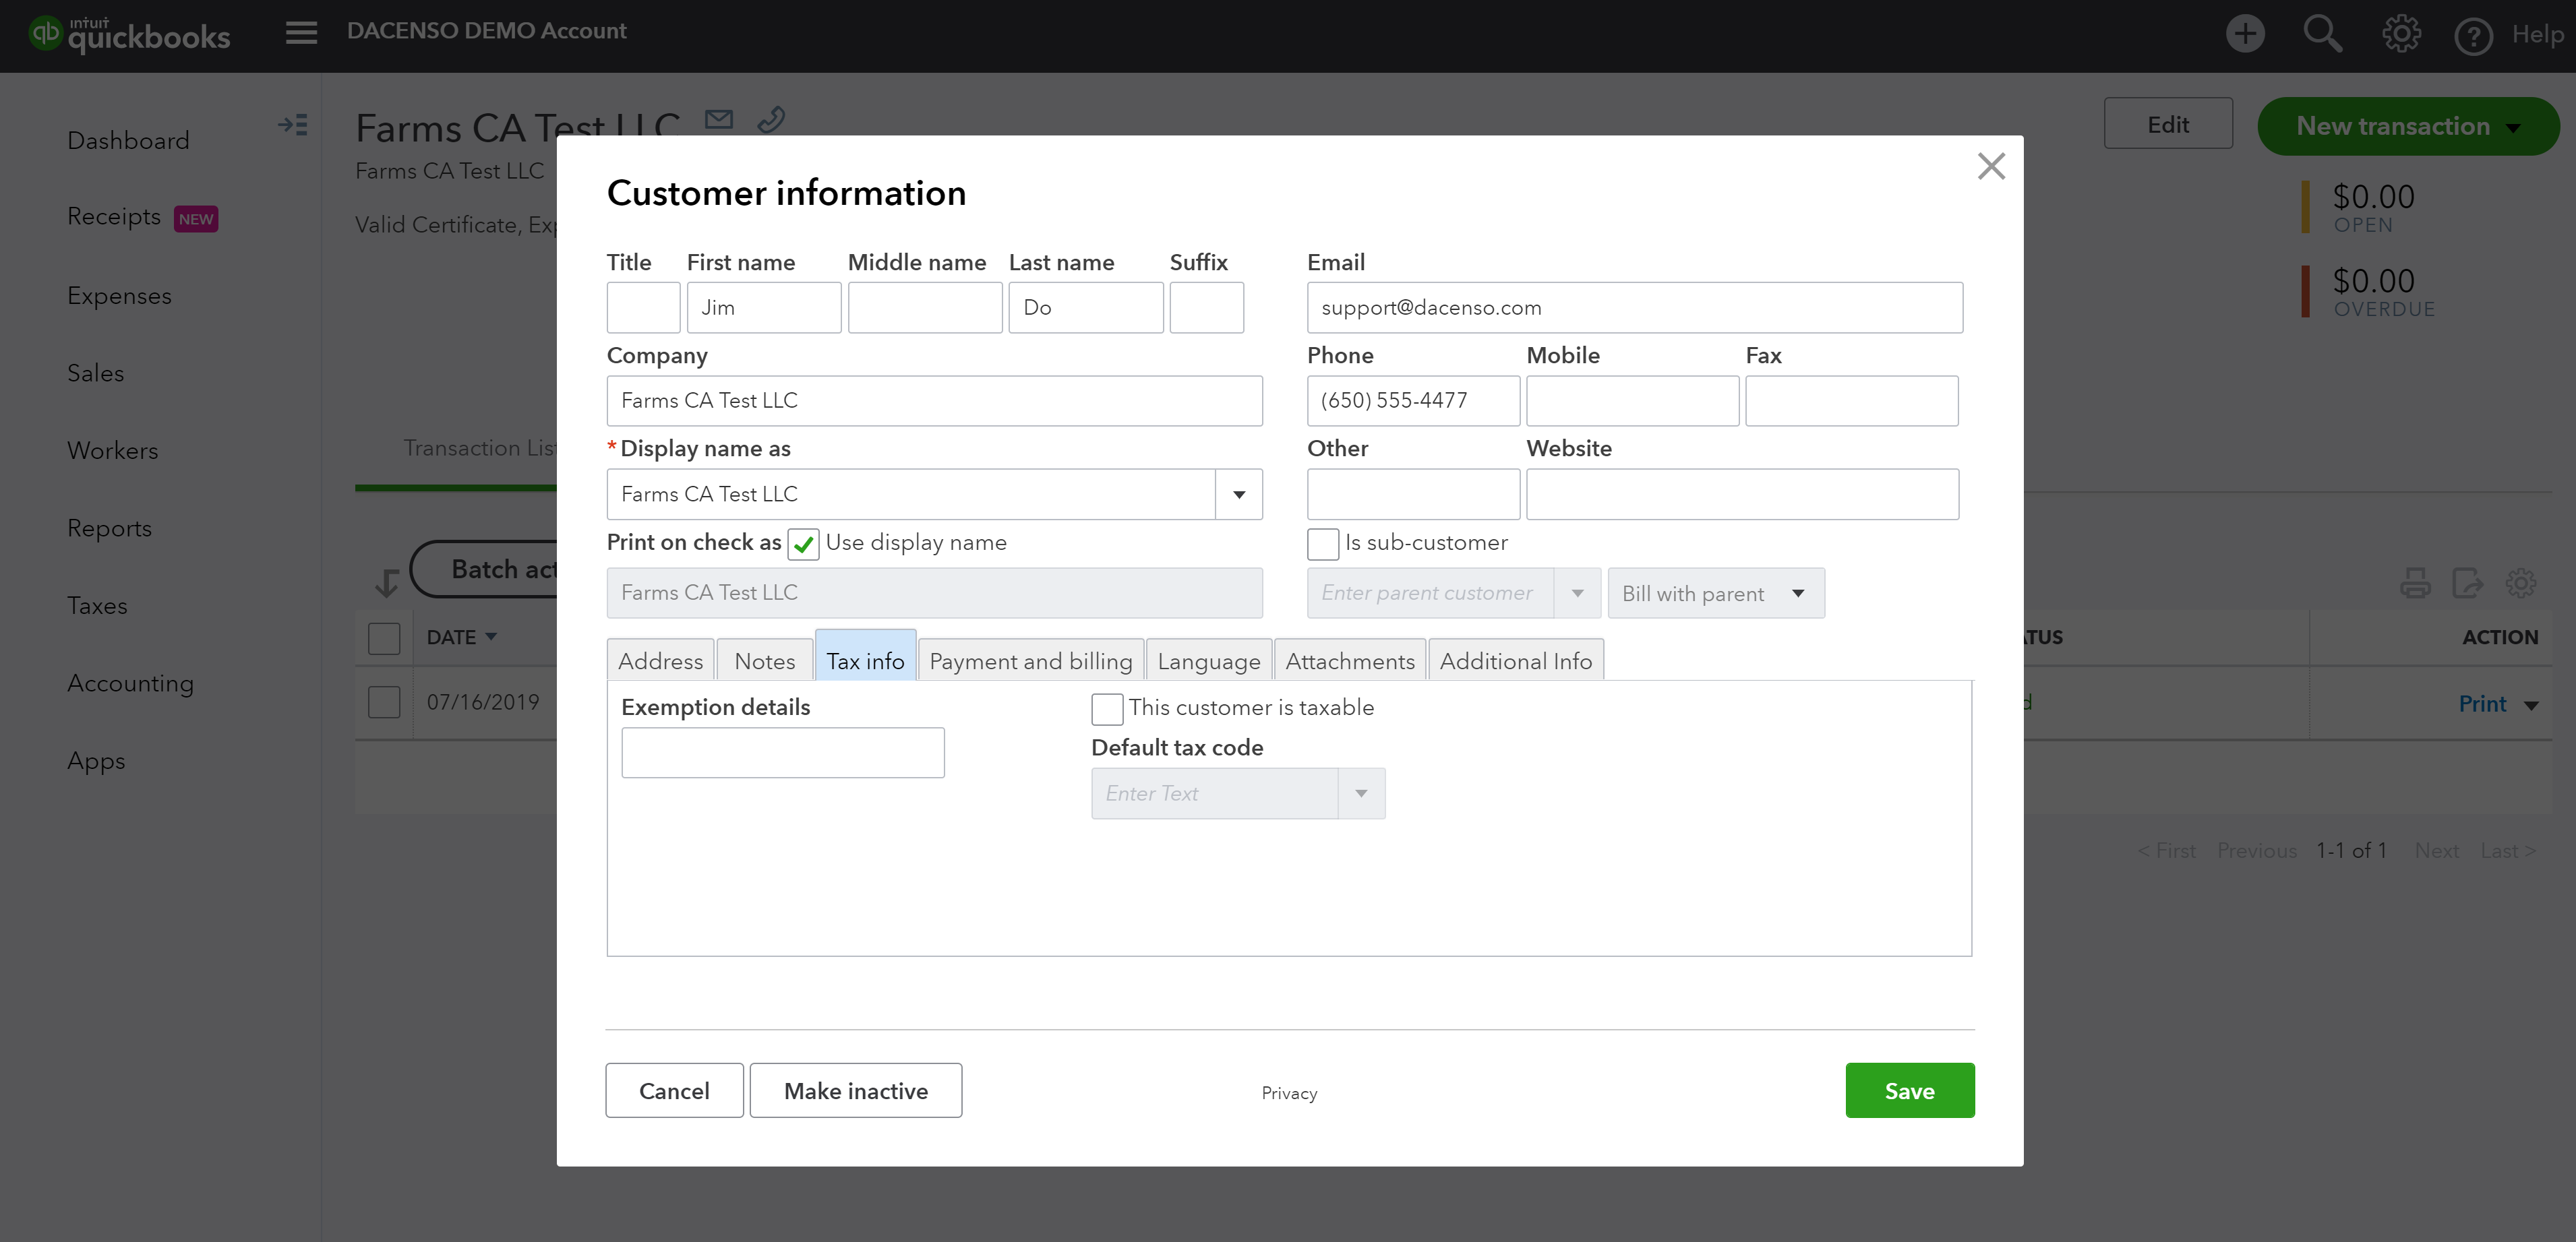
Task: Click the Print link in Action column
Action: [2482, 704]
